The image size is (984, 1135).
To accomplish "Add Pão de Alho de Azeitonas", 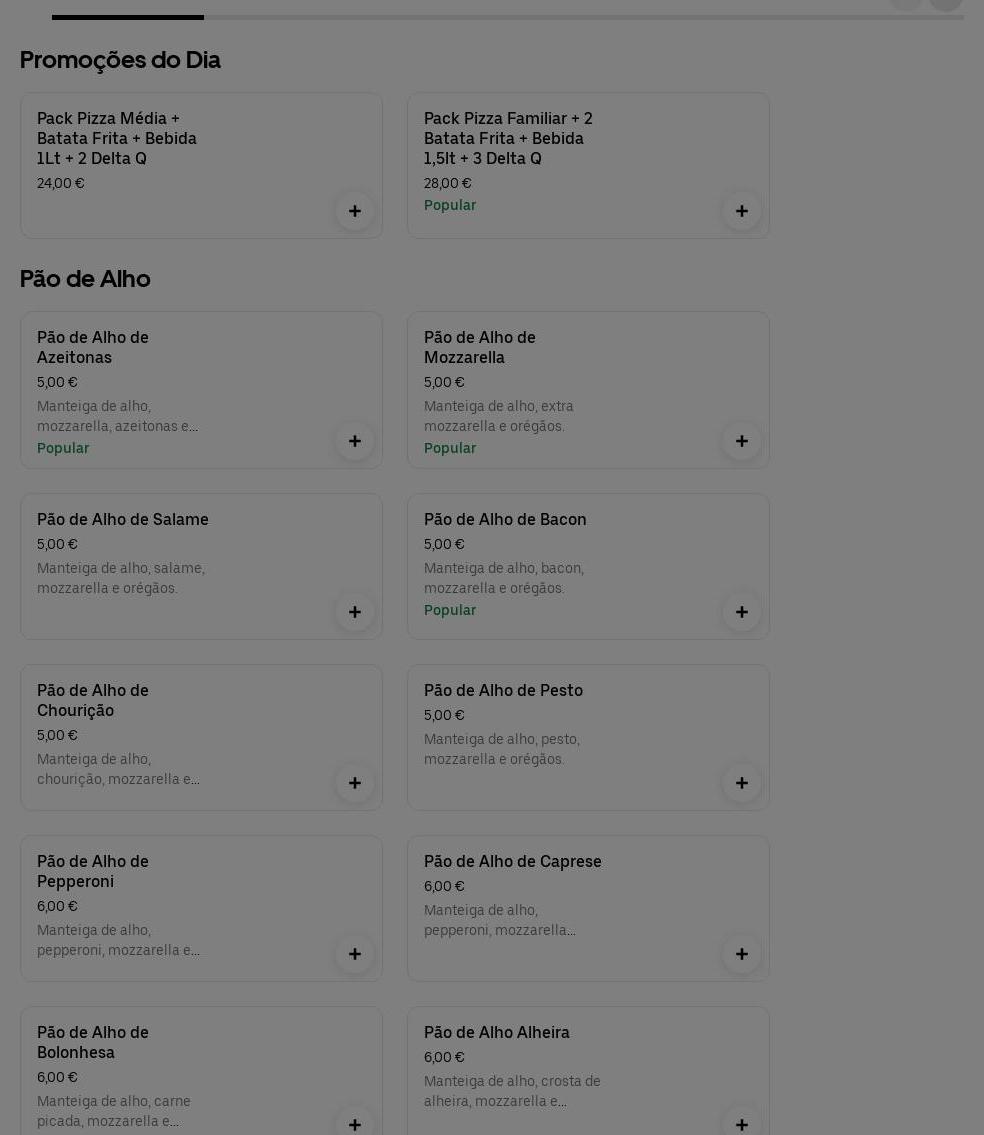I will pos(355,441).
